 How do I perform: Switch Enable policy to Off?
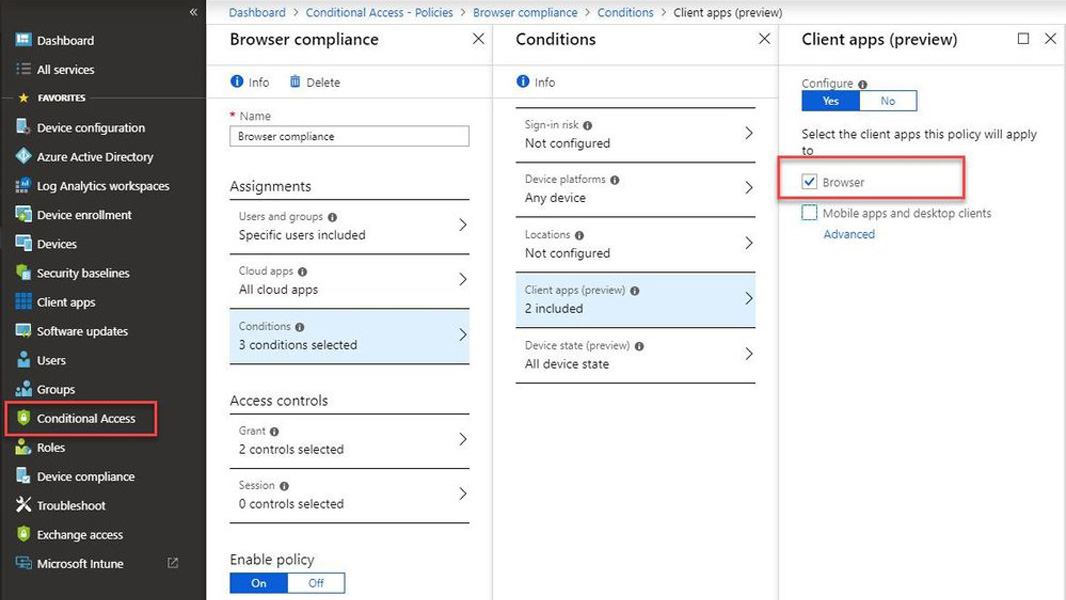316,583
